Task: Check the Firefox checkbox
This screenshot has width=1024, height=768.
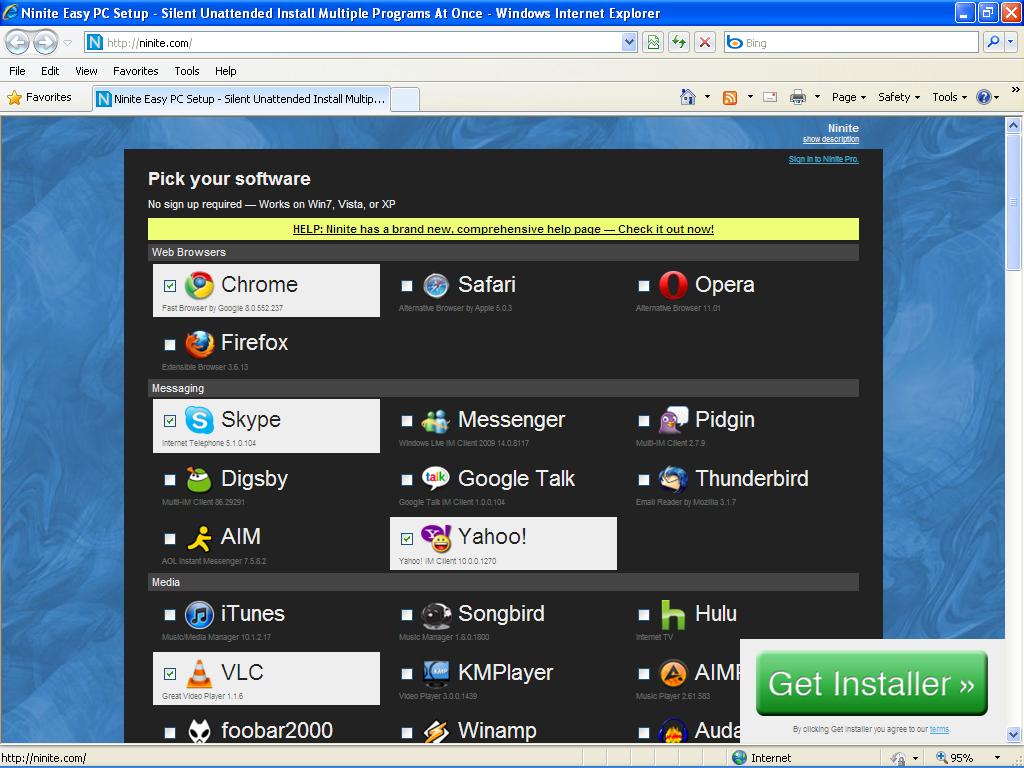Action: pyautogui.click(x=170, y=345)
